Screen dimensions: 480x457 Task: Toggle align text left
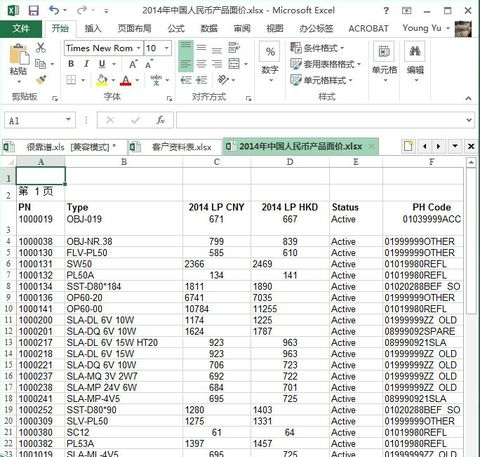(186, 64)
